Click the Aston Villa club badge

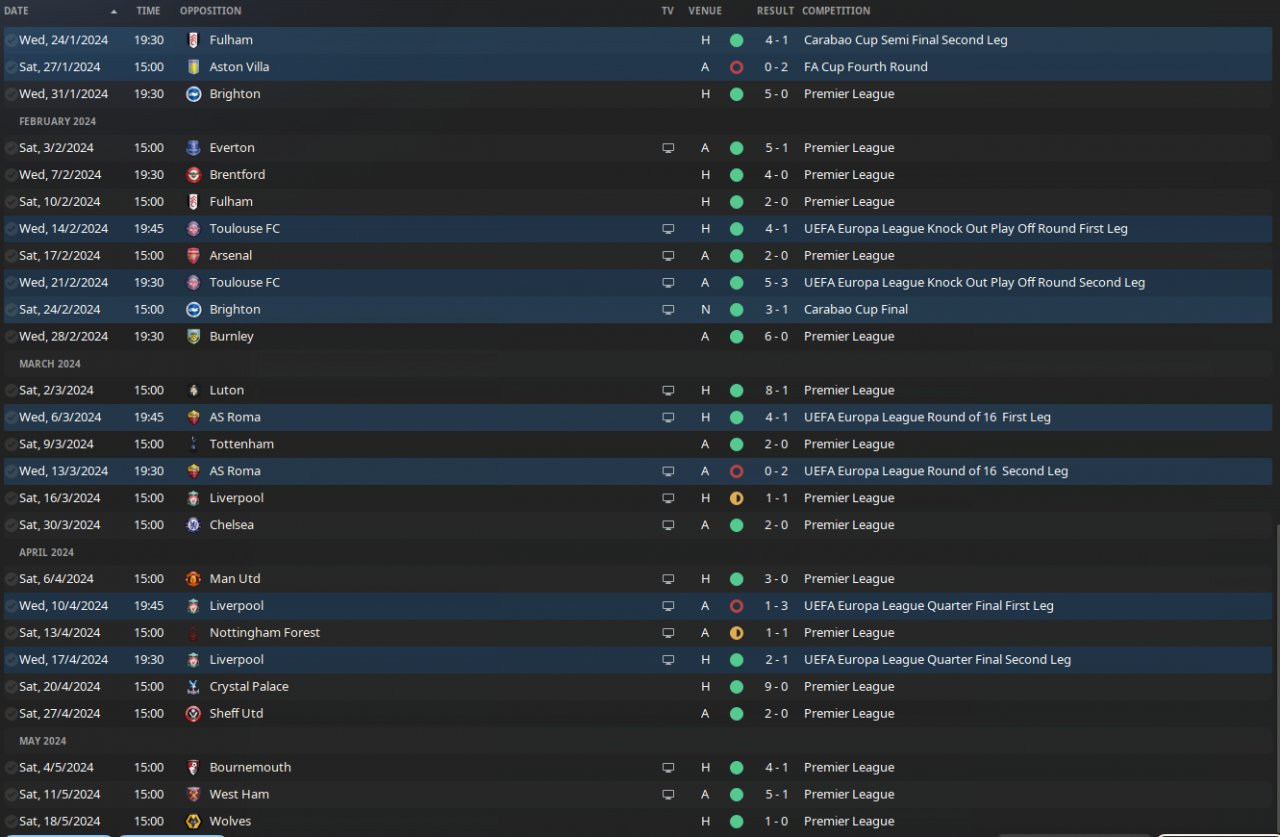point(193,67)
